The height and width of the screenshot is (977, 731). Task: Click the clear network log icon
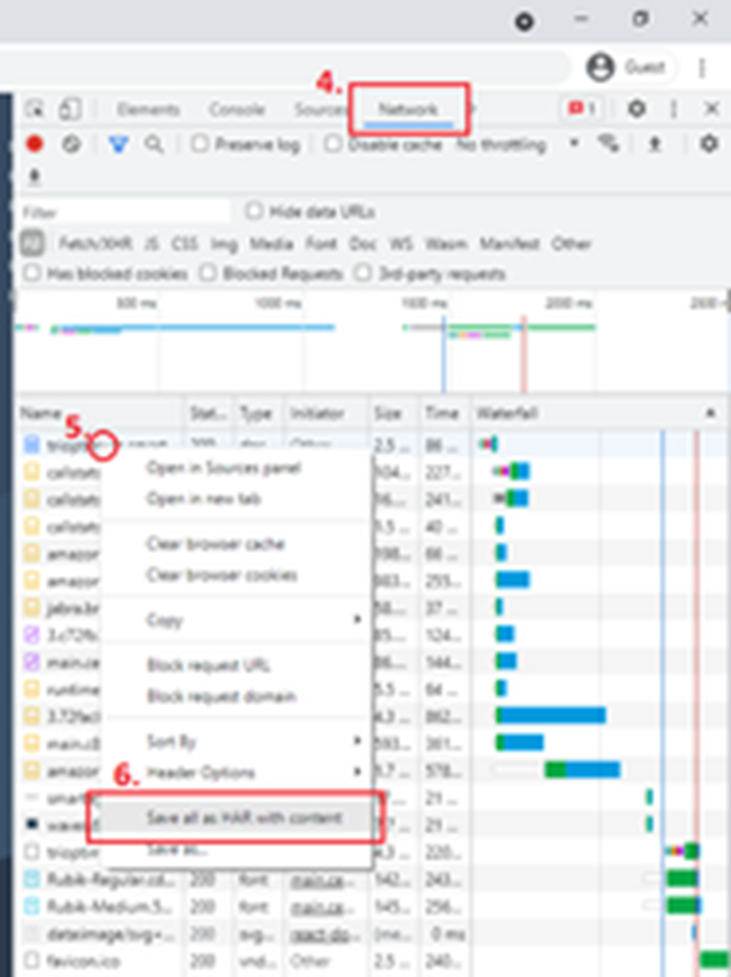[x=71, y=144]
